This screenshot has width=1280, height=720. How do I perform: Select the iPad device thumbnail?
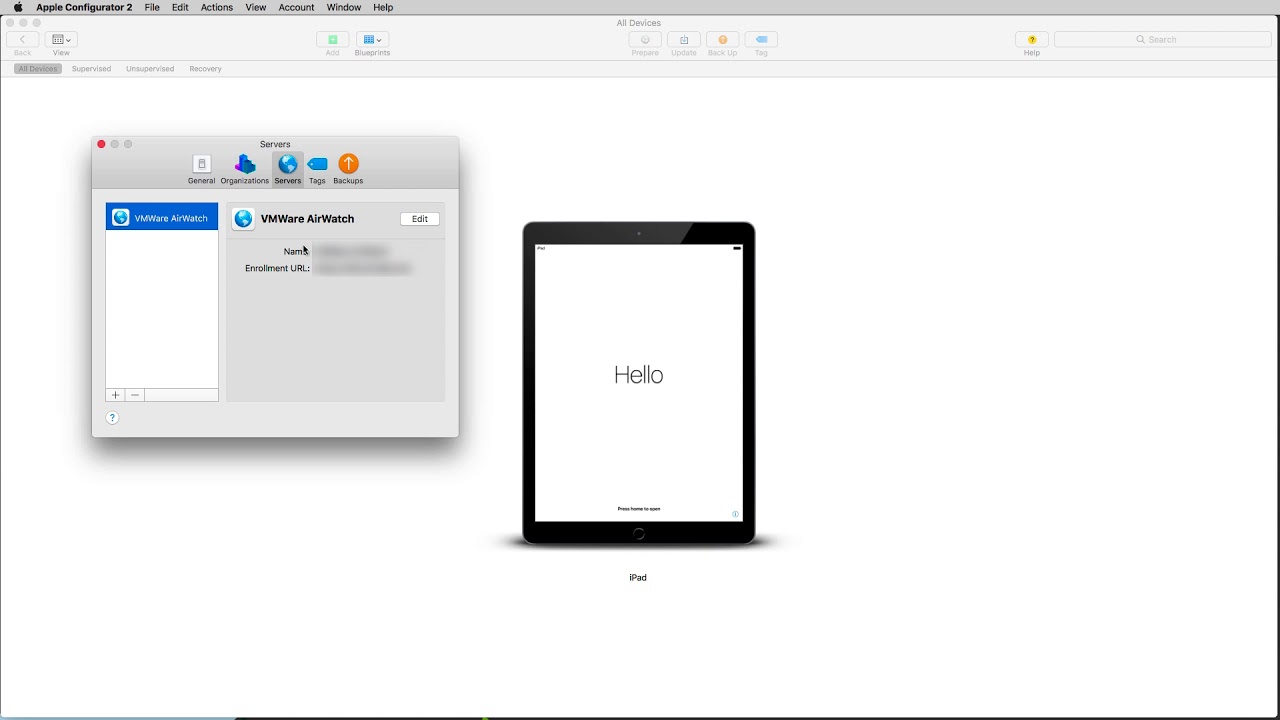click(x=638, y=384)
